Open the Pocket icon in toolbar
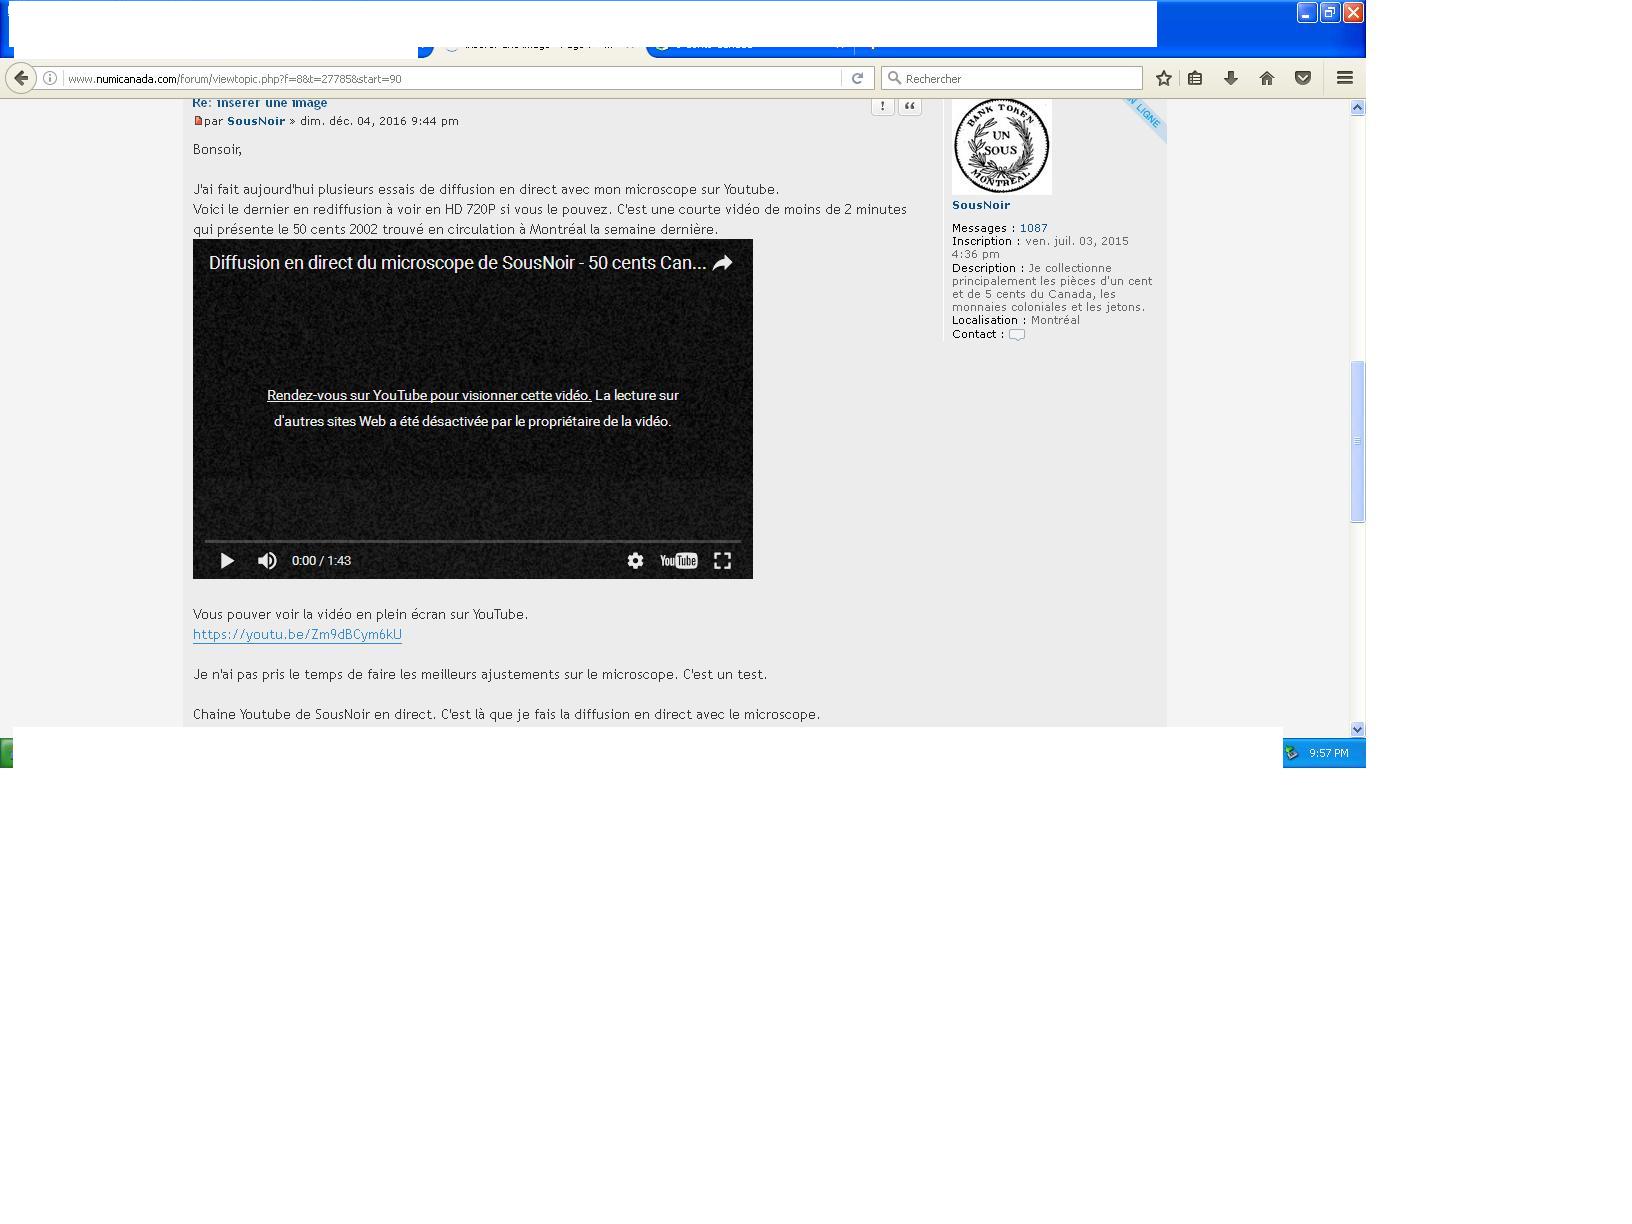Viewport: 1632px width, 1224px height. click(x=1303, y=78)
